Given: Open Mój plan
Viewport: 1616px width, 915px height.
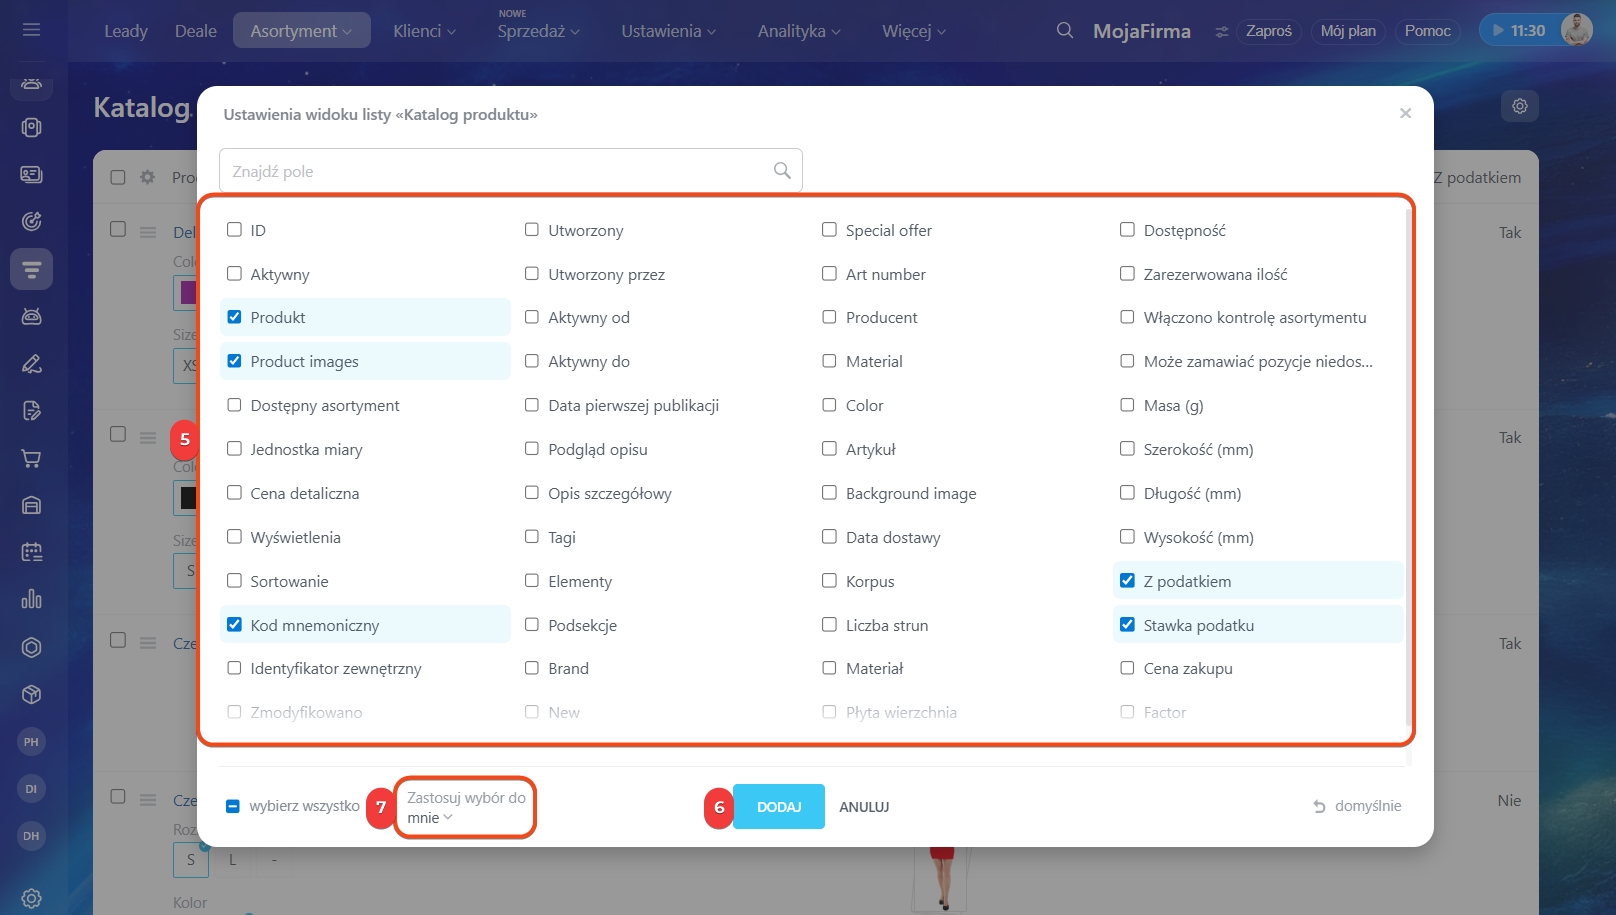Looking at the screenshot, I should [x=1348, y=31].
